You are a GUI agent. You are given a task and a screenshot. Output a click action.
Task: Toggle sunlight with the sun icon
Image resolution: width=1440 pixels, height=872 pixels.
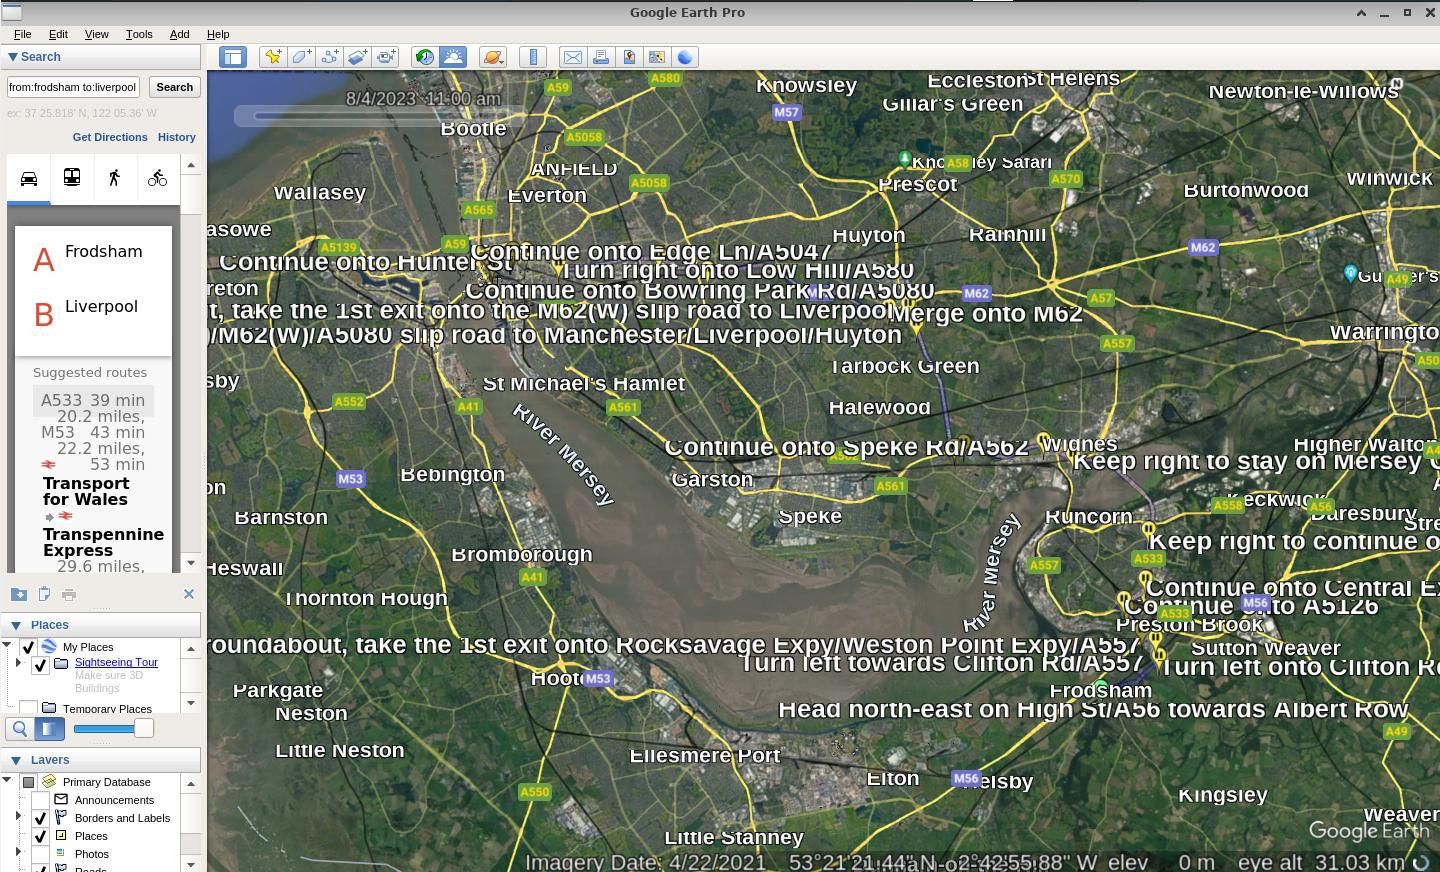(x=453, y=57)
